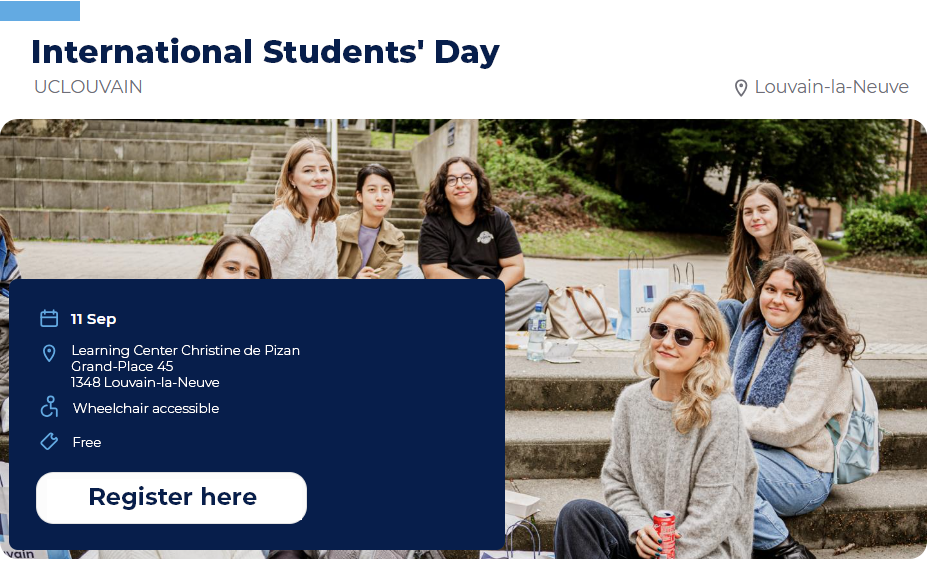Click the 1348 Louvain-la-Neuve postal line

click(145, 382)
